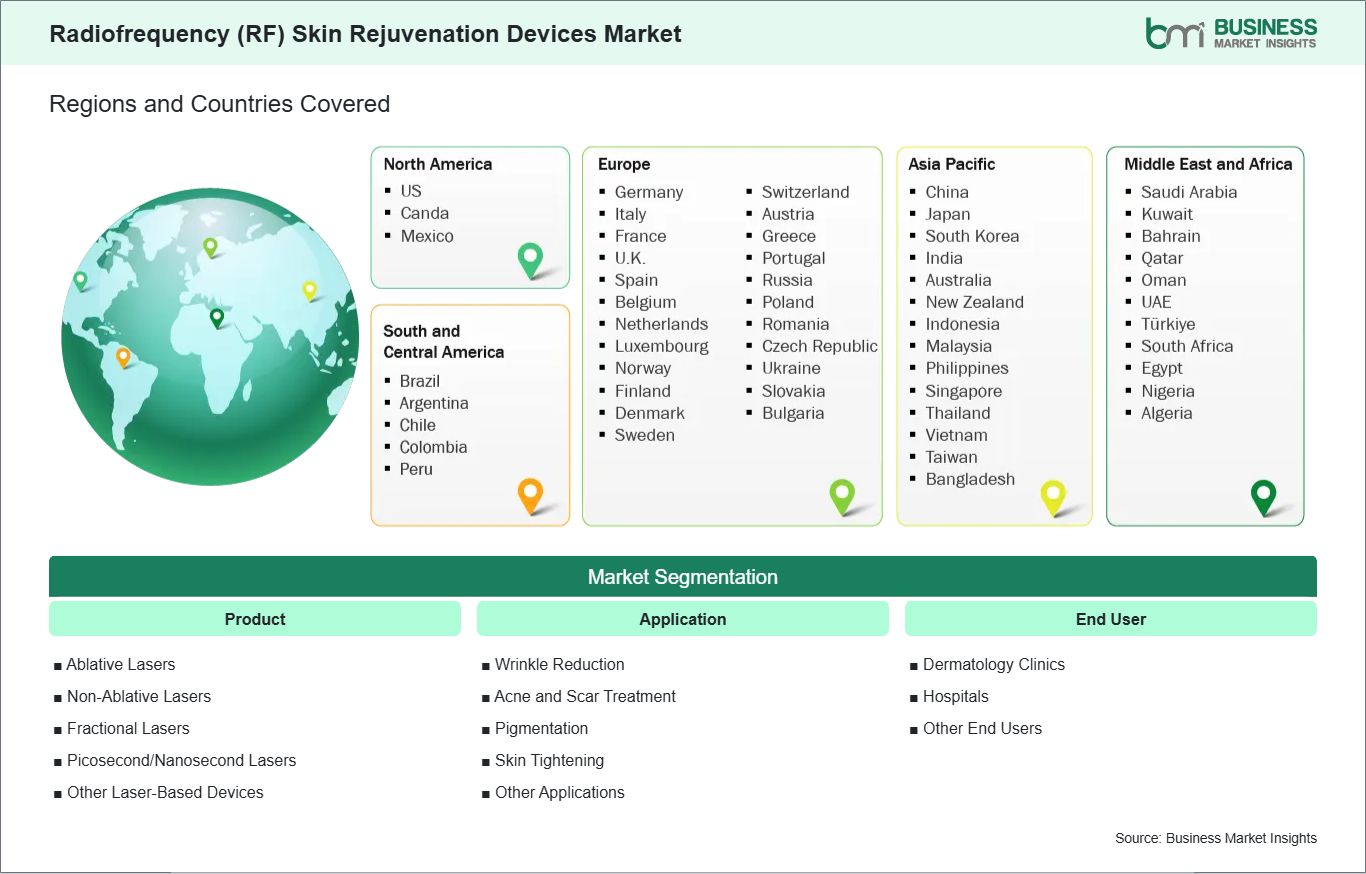Click the light green pin at top of globe
Image resolution: width=1366 pixels, height=874 pixels.
coord(210,246)
